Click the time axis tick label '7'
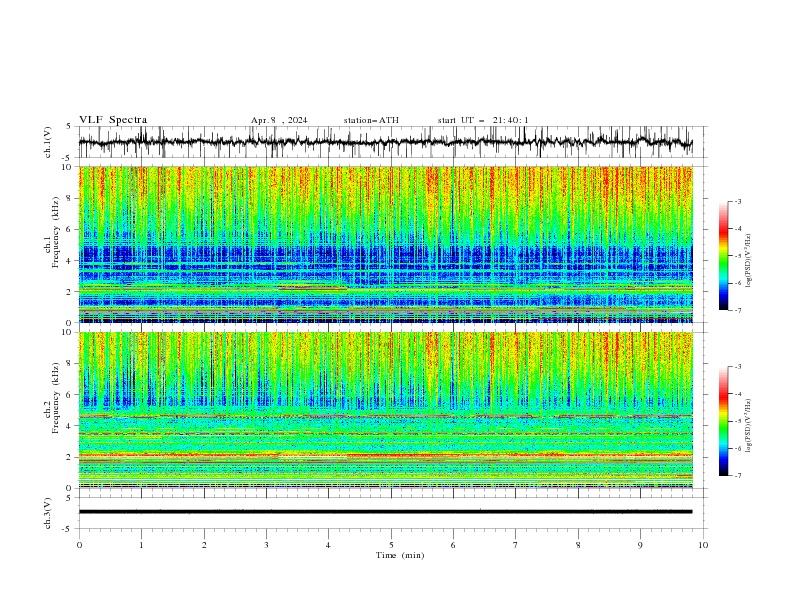The image size is (792, 612). tap(516, 545)
